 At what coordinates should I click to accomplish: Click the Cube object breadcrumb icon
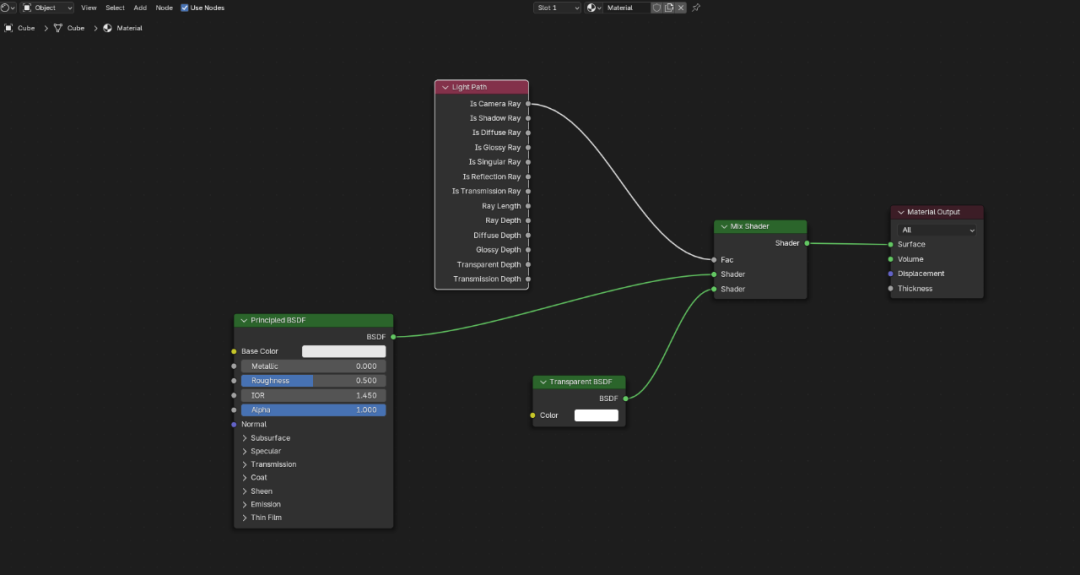[9, 28]
